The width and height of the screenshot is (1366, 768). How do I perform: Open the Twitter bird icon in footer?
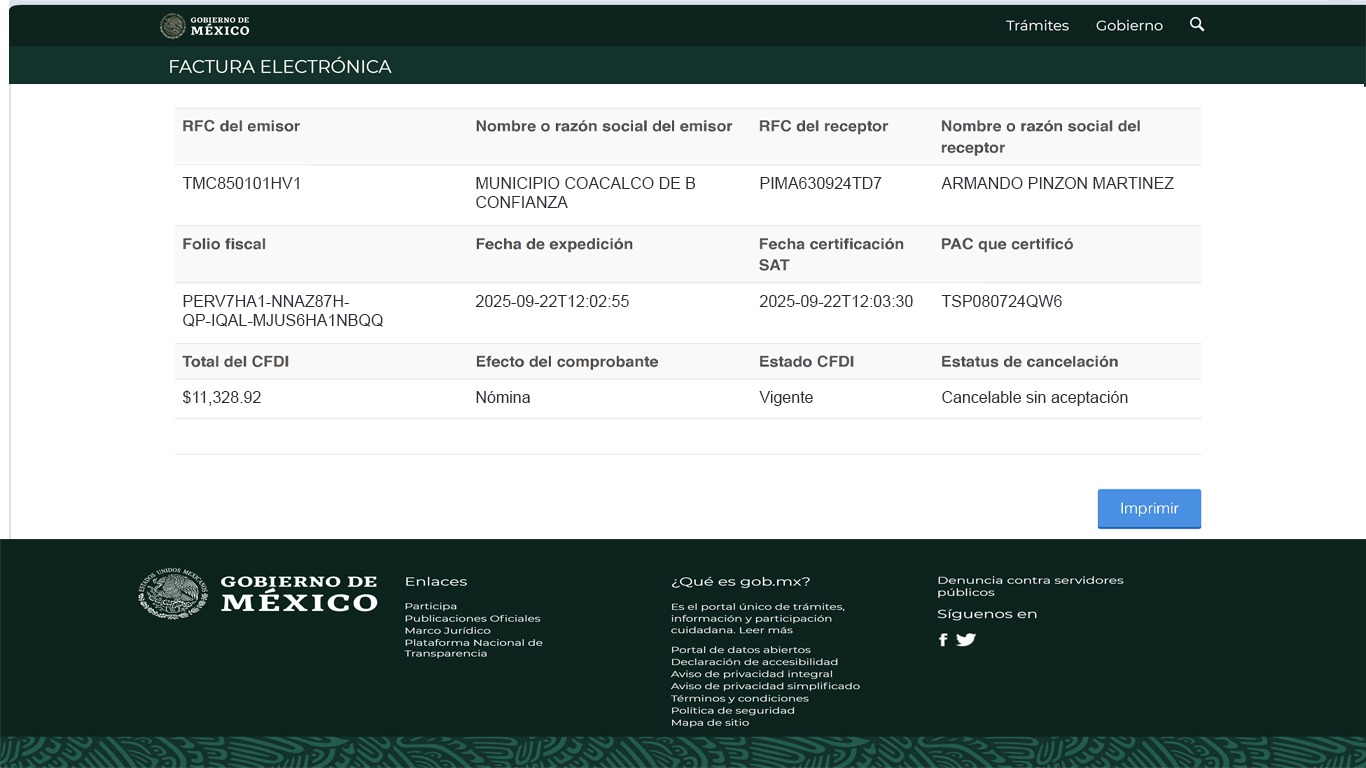pyautogui.click(x=966, y=640)
